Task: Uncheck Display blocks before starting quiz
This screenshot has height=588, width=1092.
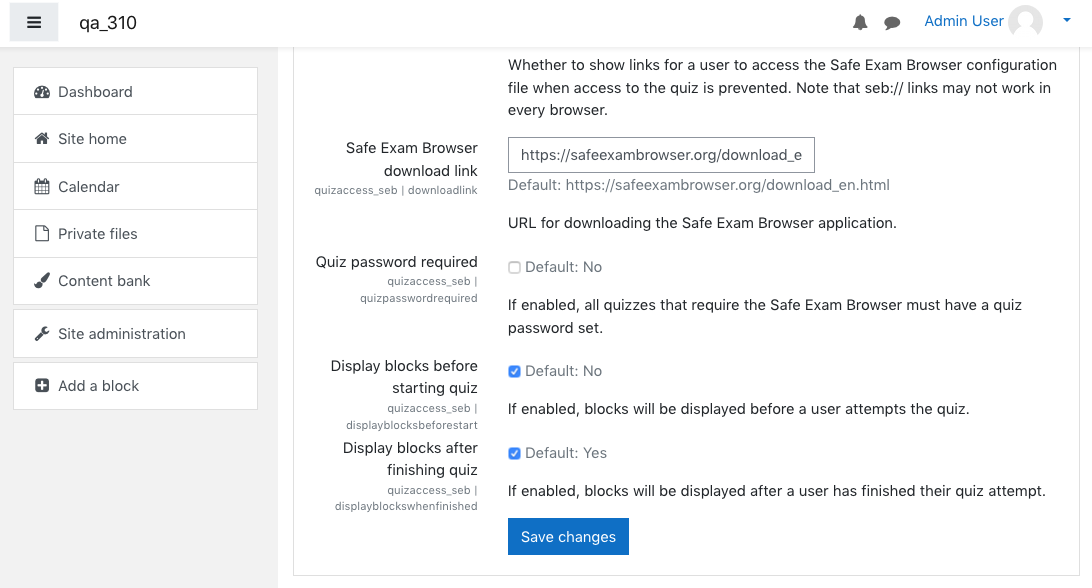Action: pyautogui.click(x=514, y=371)
